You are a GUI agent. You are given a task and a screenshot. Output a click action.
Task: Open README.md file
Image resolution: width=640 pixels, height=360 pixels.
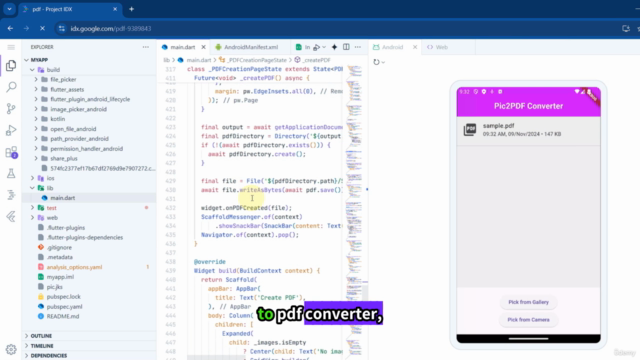[x=62, y=316]
